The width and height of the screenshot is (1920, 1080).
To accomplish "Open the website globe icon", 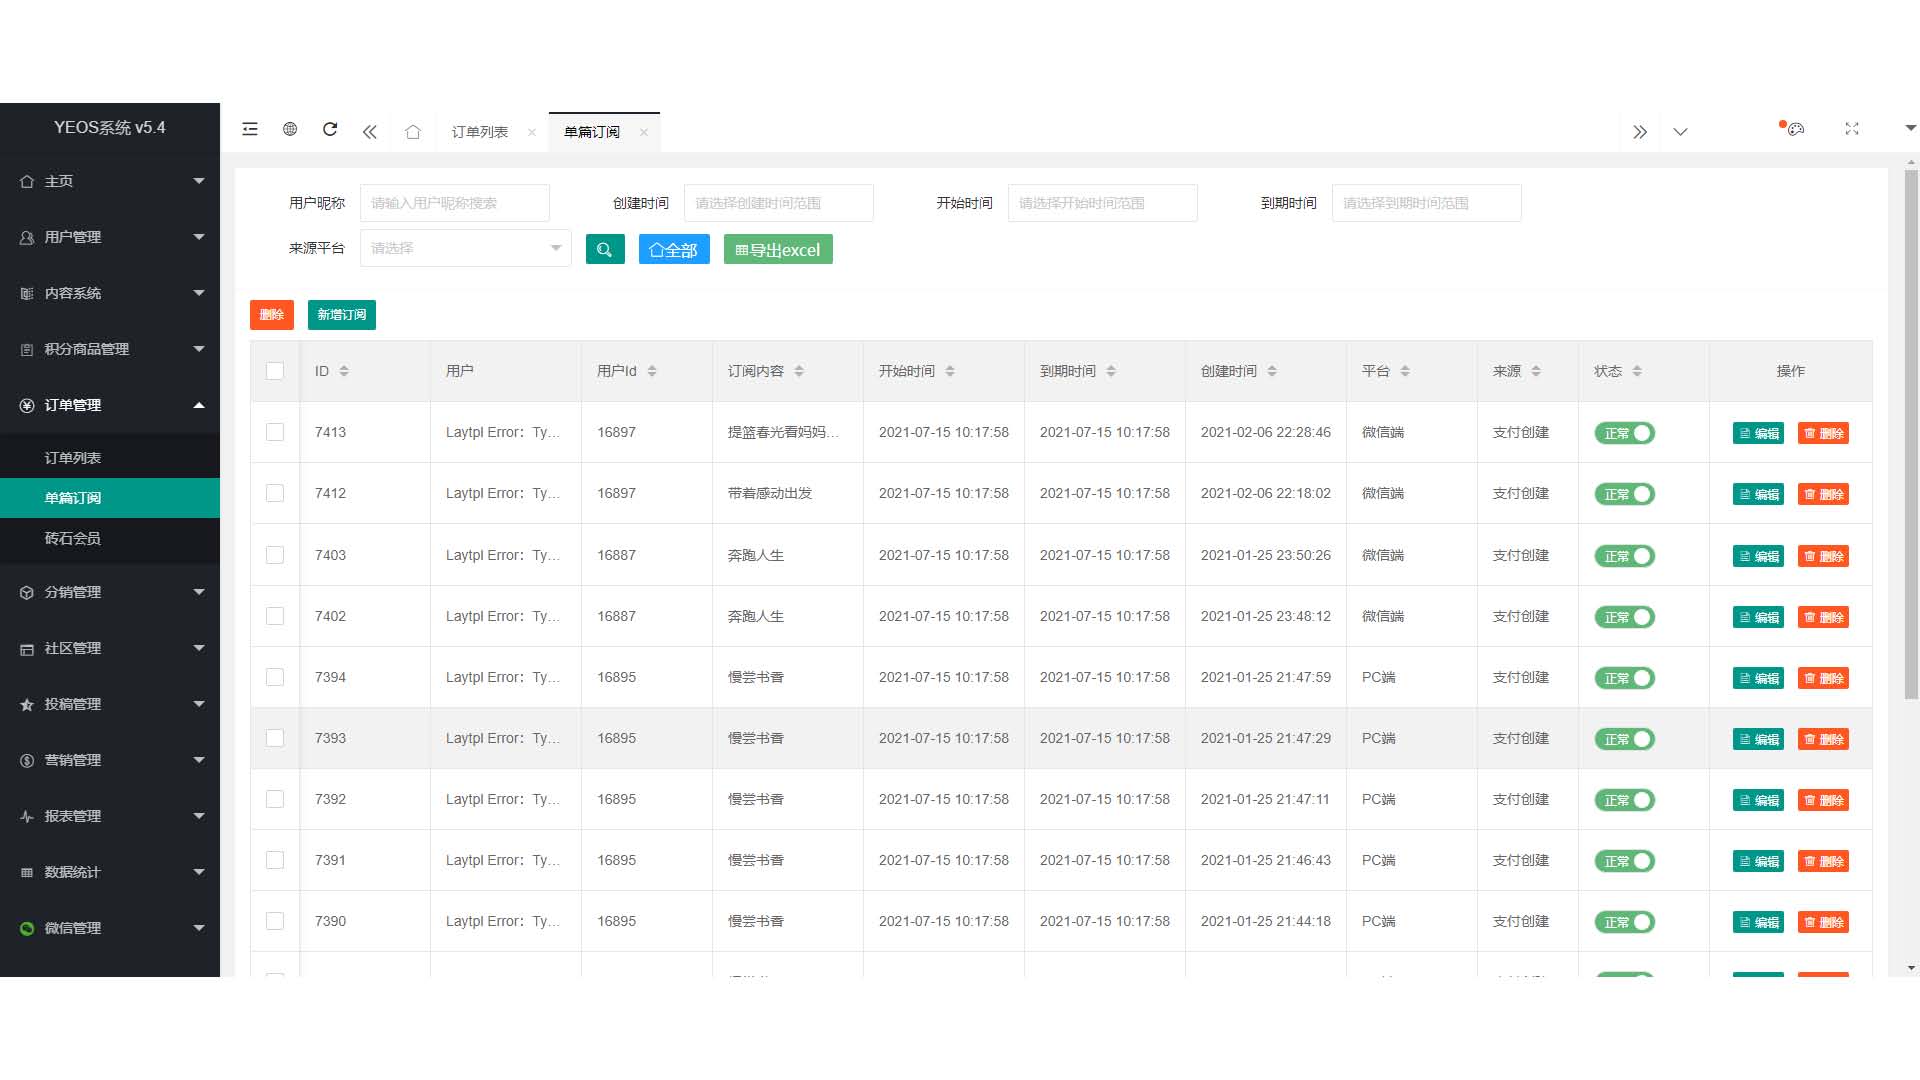I will tap(290, 129).
